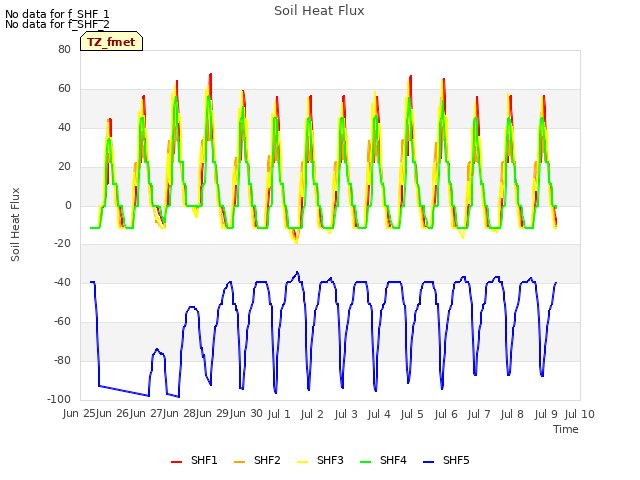Click the Time axis label
The image size is (640, 480).
[566, 429]
